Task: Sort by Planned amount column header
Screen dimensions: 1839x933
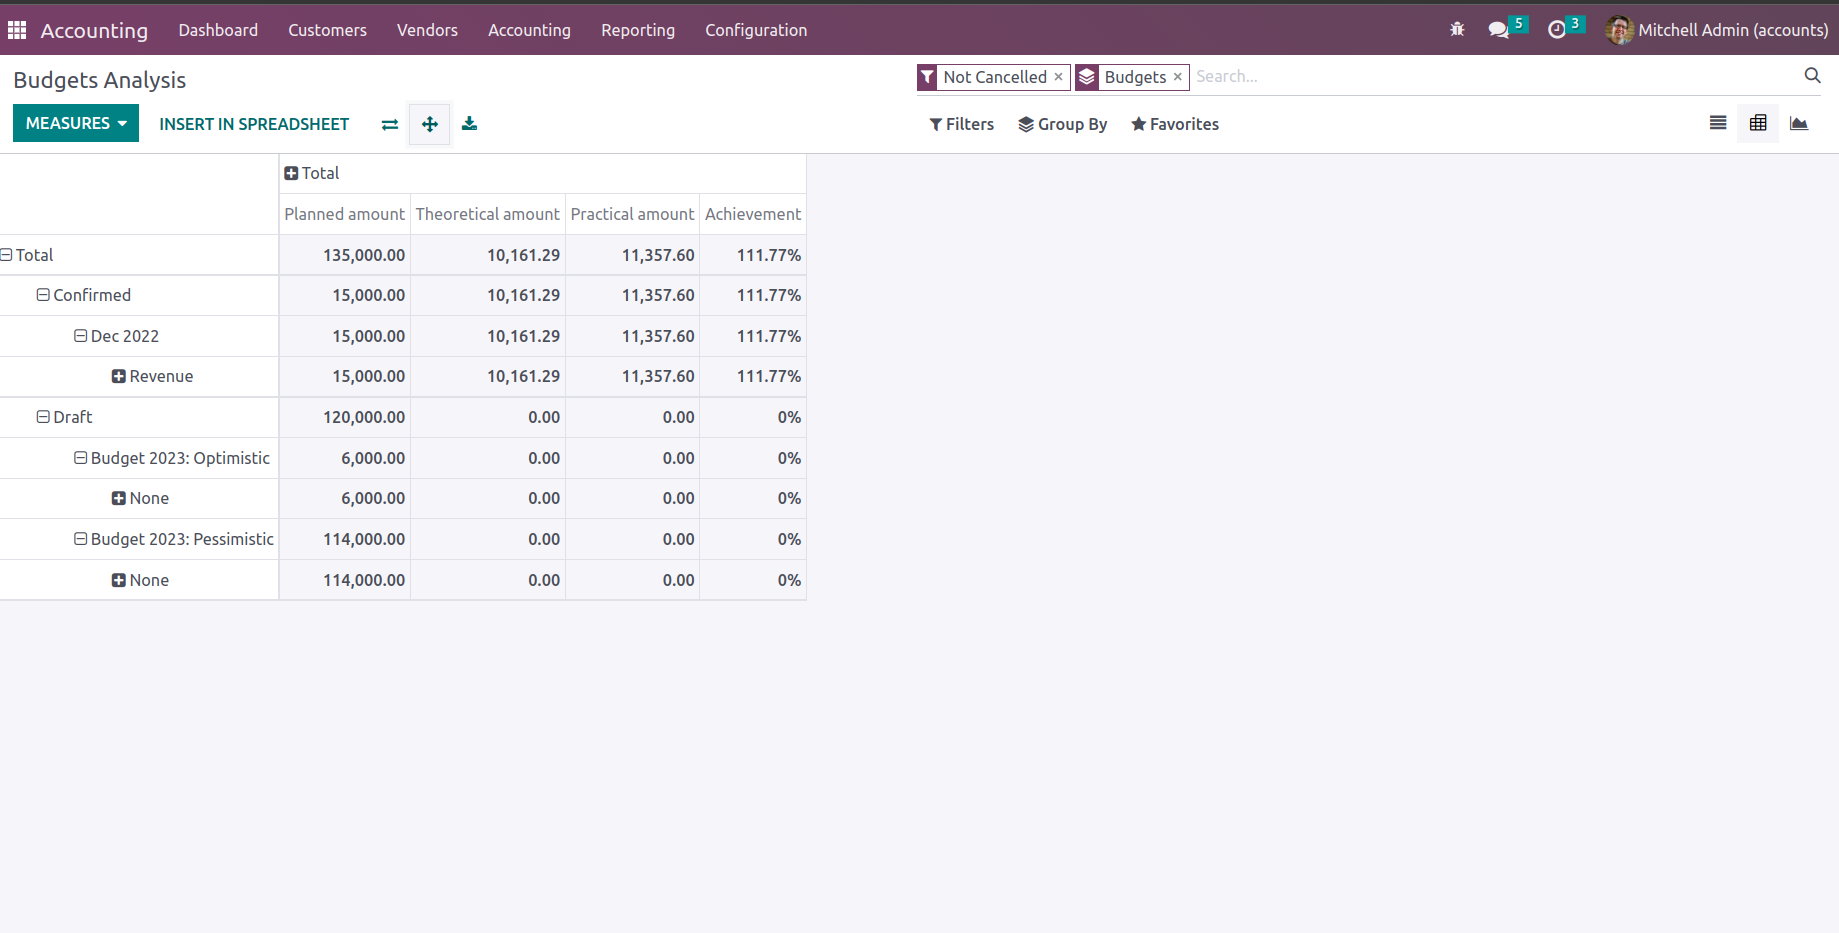Action: tap(345, 214)
